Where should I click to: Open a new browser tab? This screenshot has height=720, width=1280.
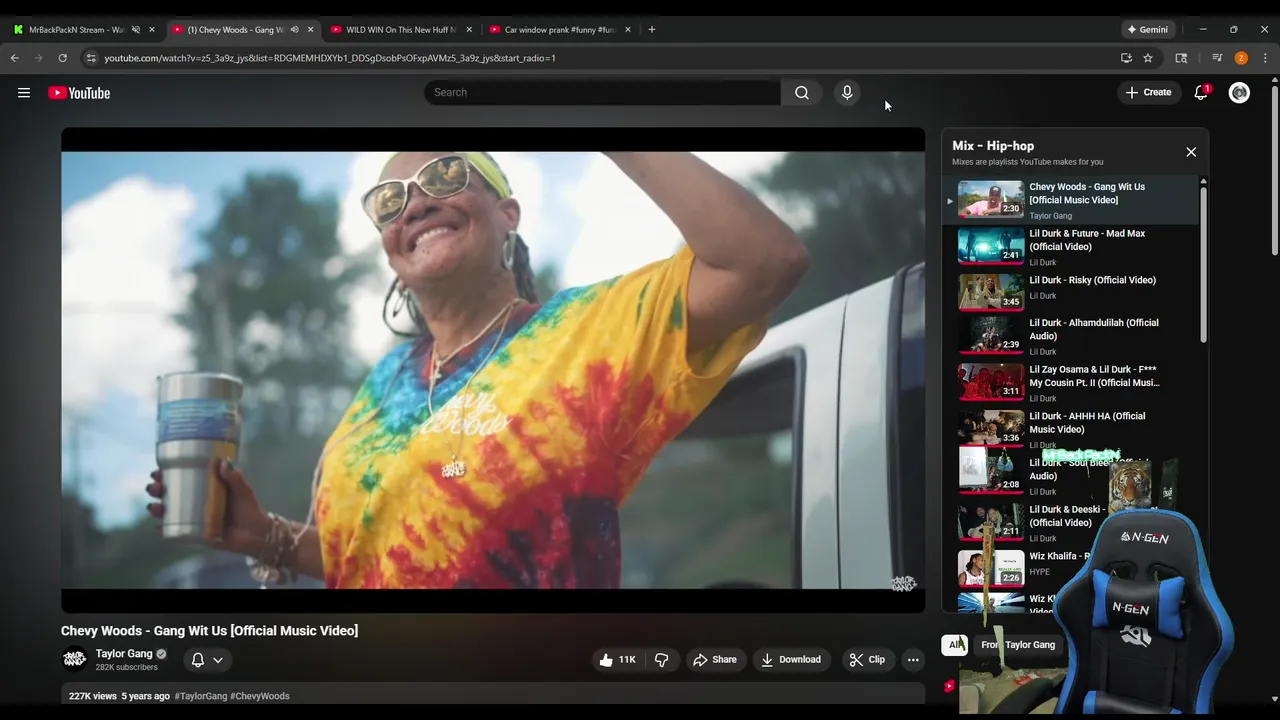pos(652,30)
